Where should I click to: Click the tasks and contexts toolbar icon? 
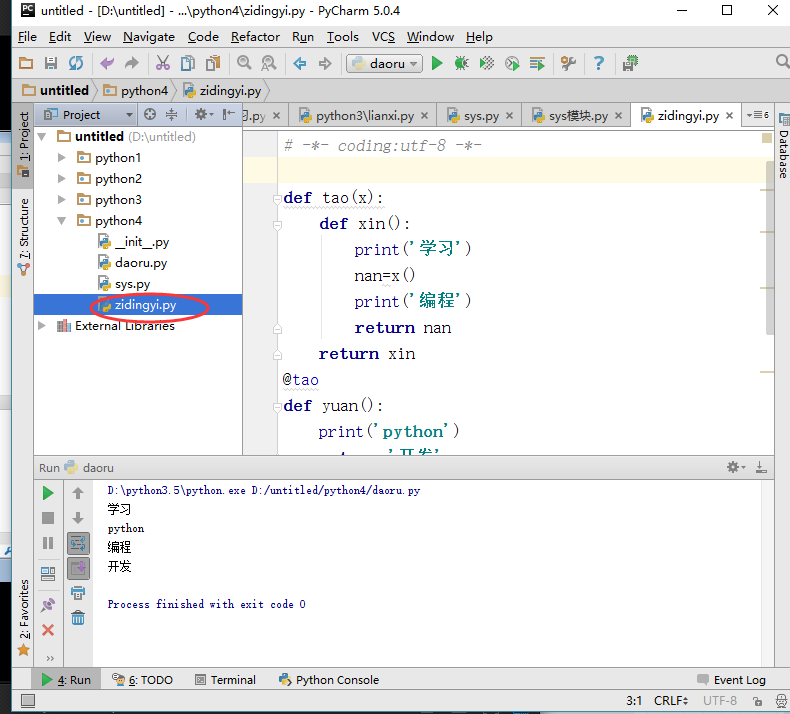pos(630,63)
